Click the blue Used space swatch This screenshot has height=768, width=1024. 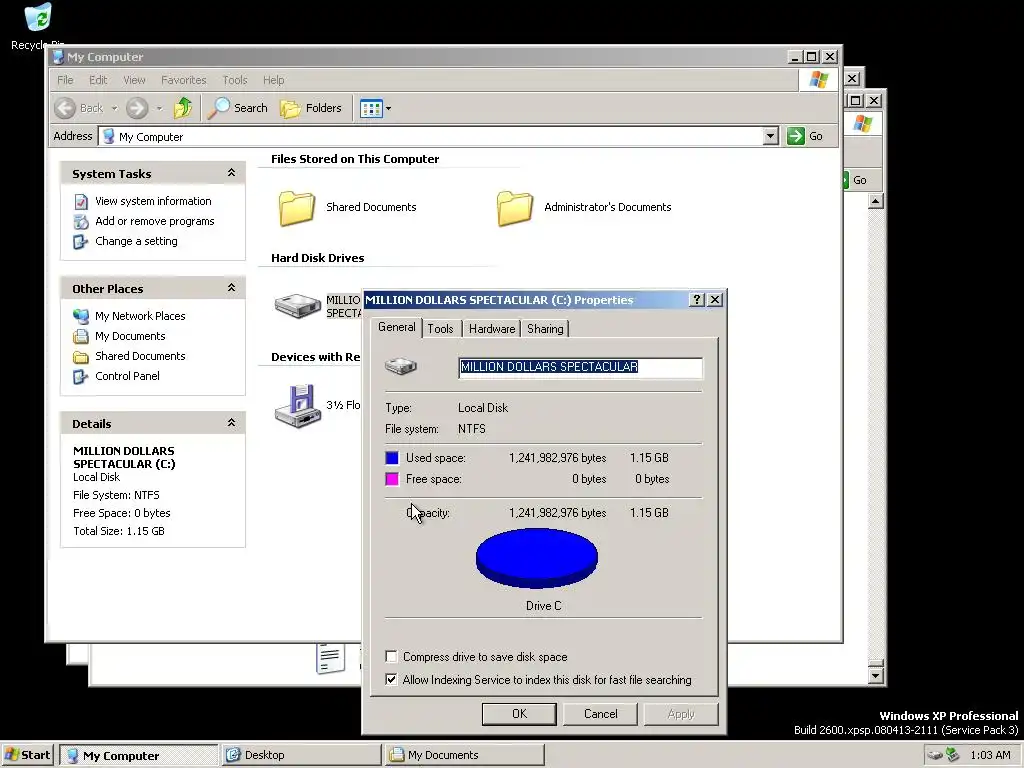tap(392, 458)
